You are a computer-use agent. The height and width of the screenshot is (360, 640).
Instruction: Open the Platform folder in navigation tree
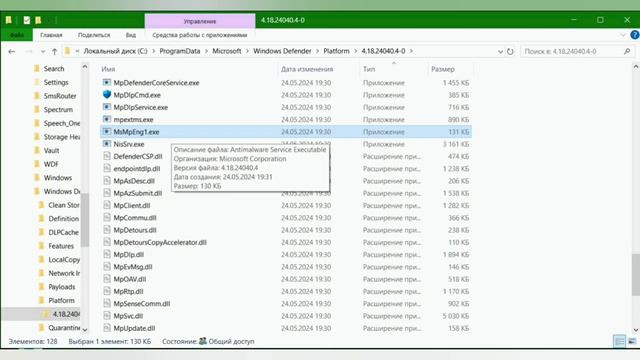coord(61,300)
